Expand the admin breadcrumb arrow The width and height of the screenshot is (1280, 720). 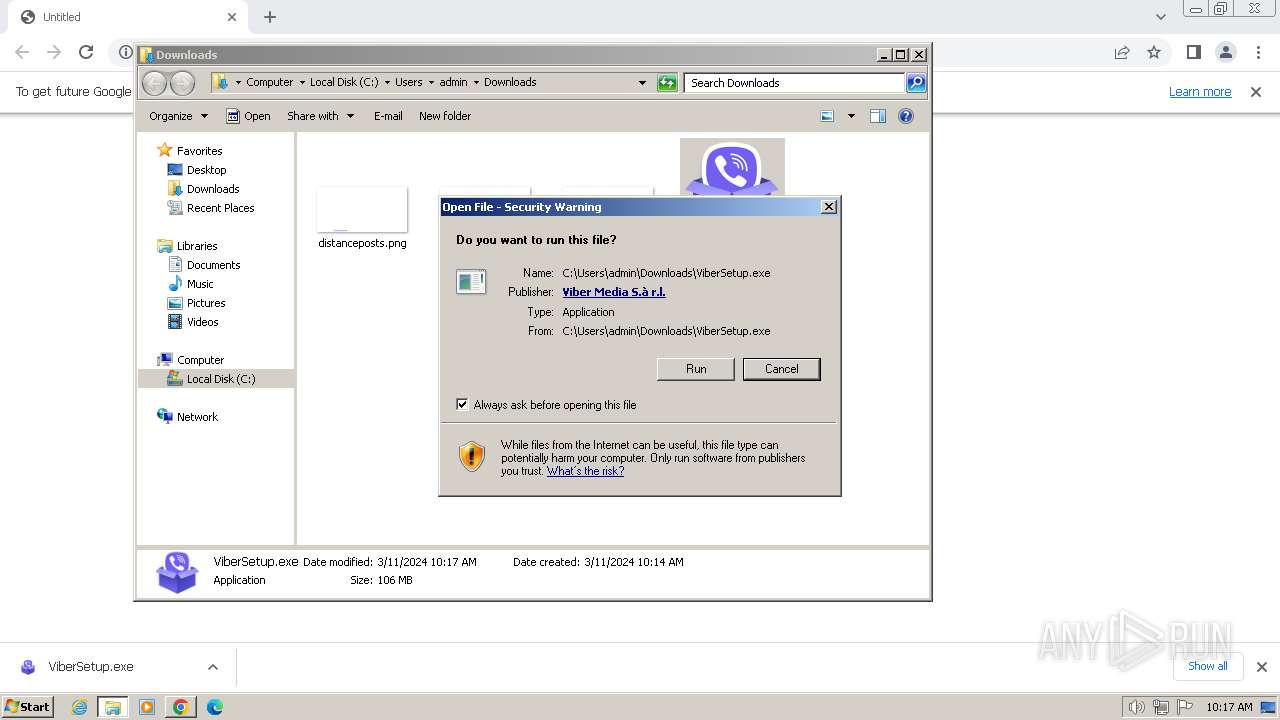tap(476, 83)
